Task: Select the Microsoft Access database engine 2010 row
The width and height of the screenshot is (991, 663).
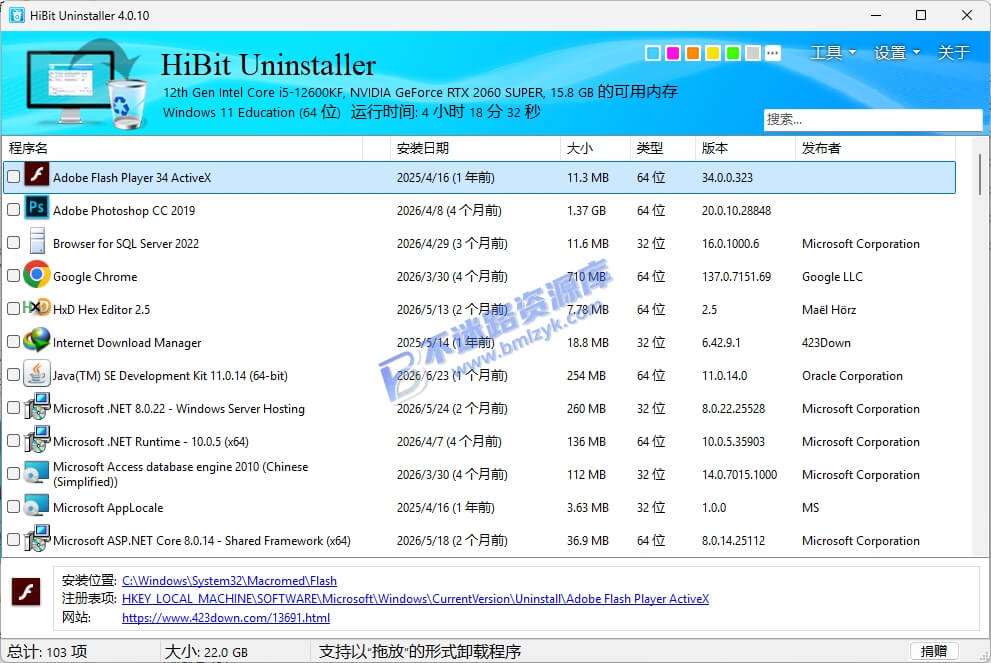Action: [x=479, y=474]
